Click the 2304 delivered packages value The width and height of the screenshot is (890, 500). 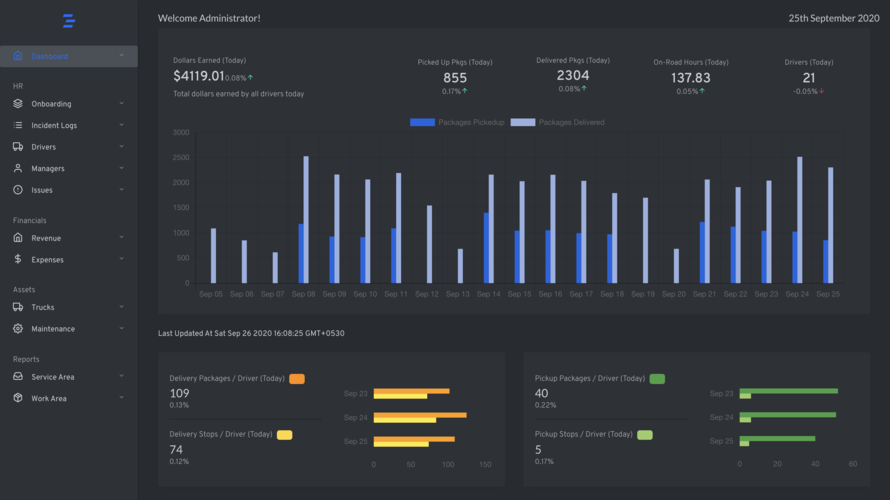[573, 75]
